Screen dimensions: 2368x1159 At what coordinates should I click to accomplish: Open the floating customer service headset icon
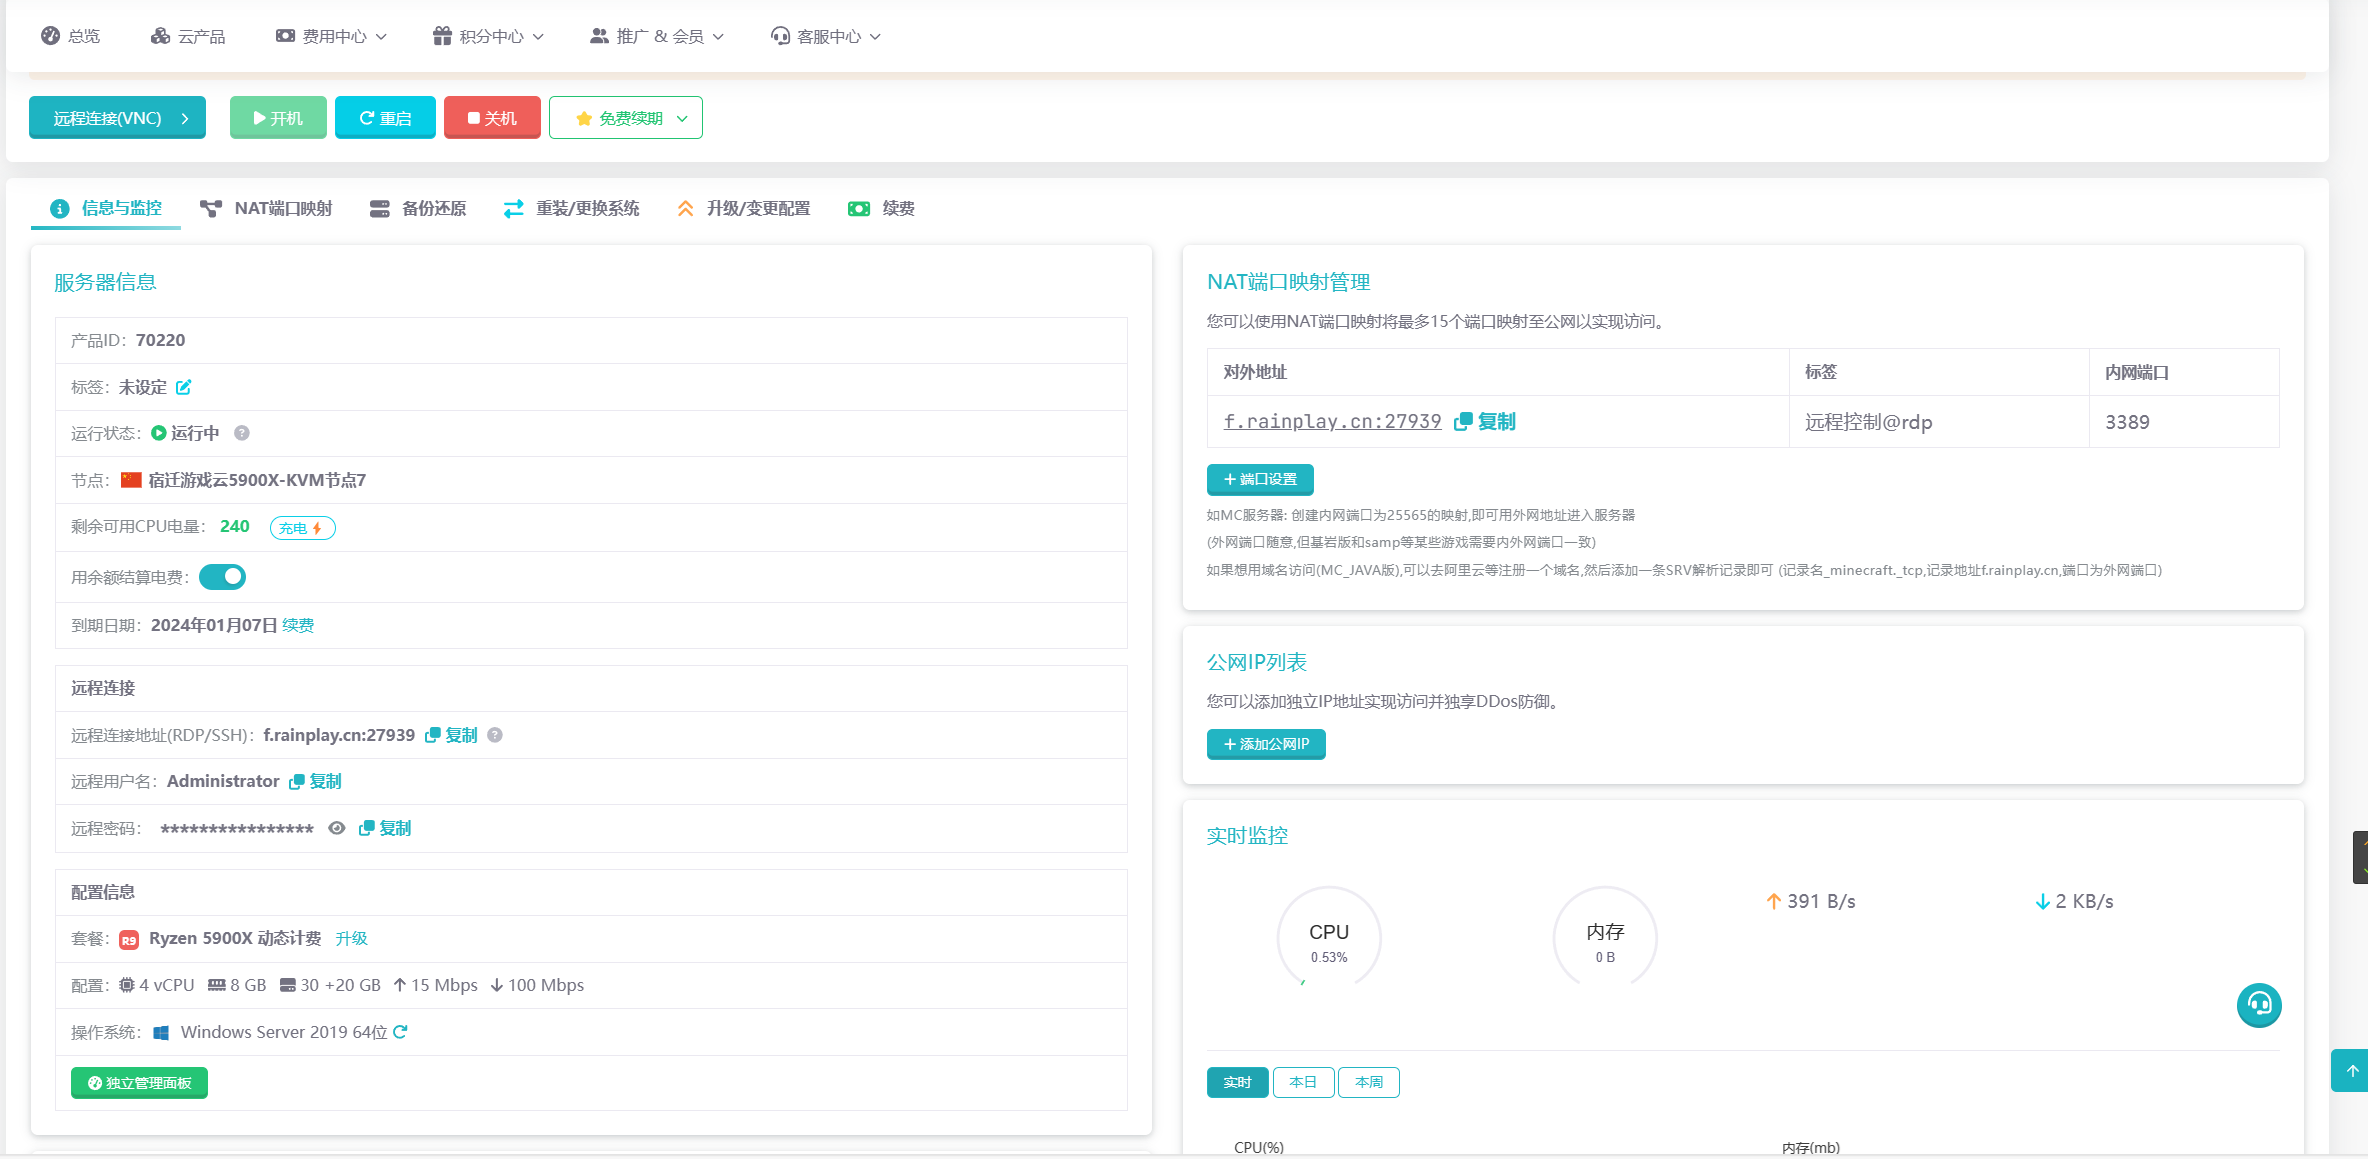pos(2258,1004)
